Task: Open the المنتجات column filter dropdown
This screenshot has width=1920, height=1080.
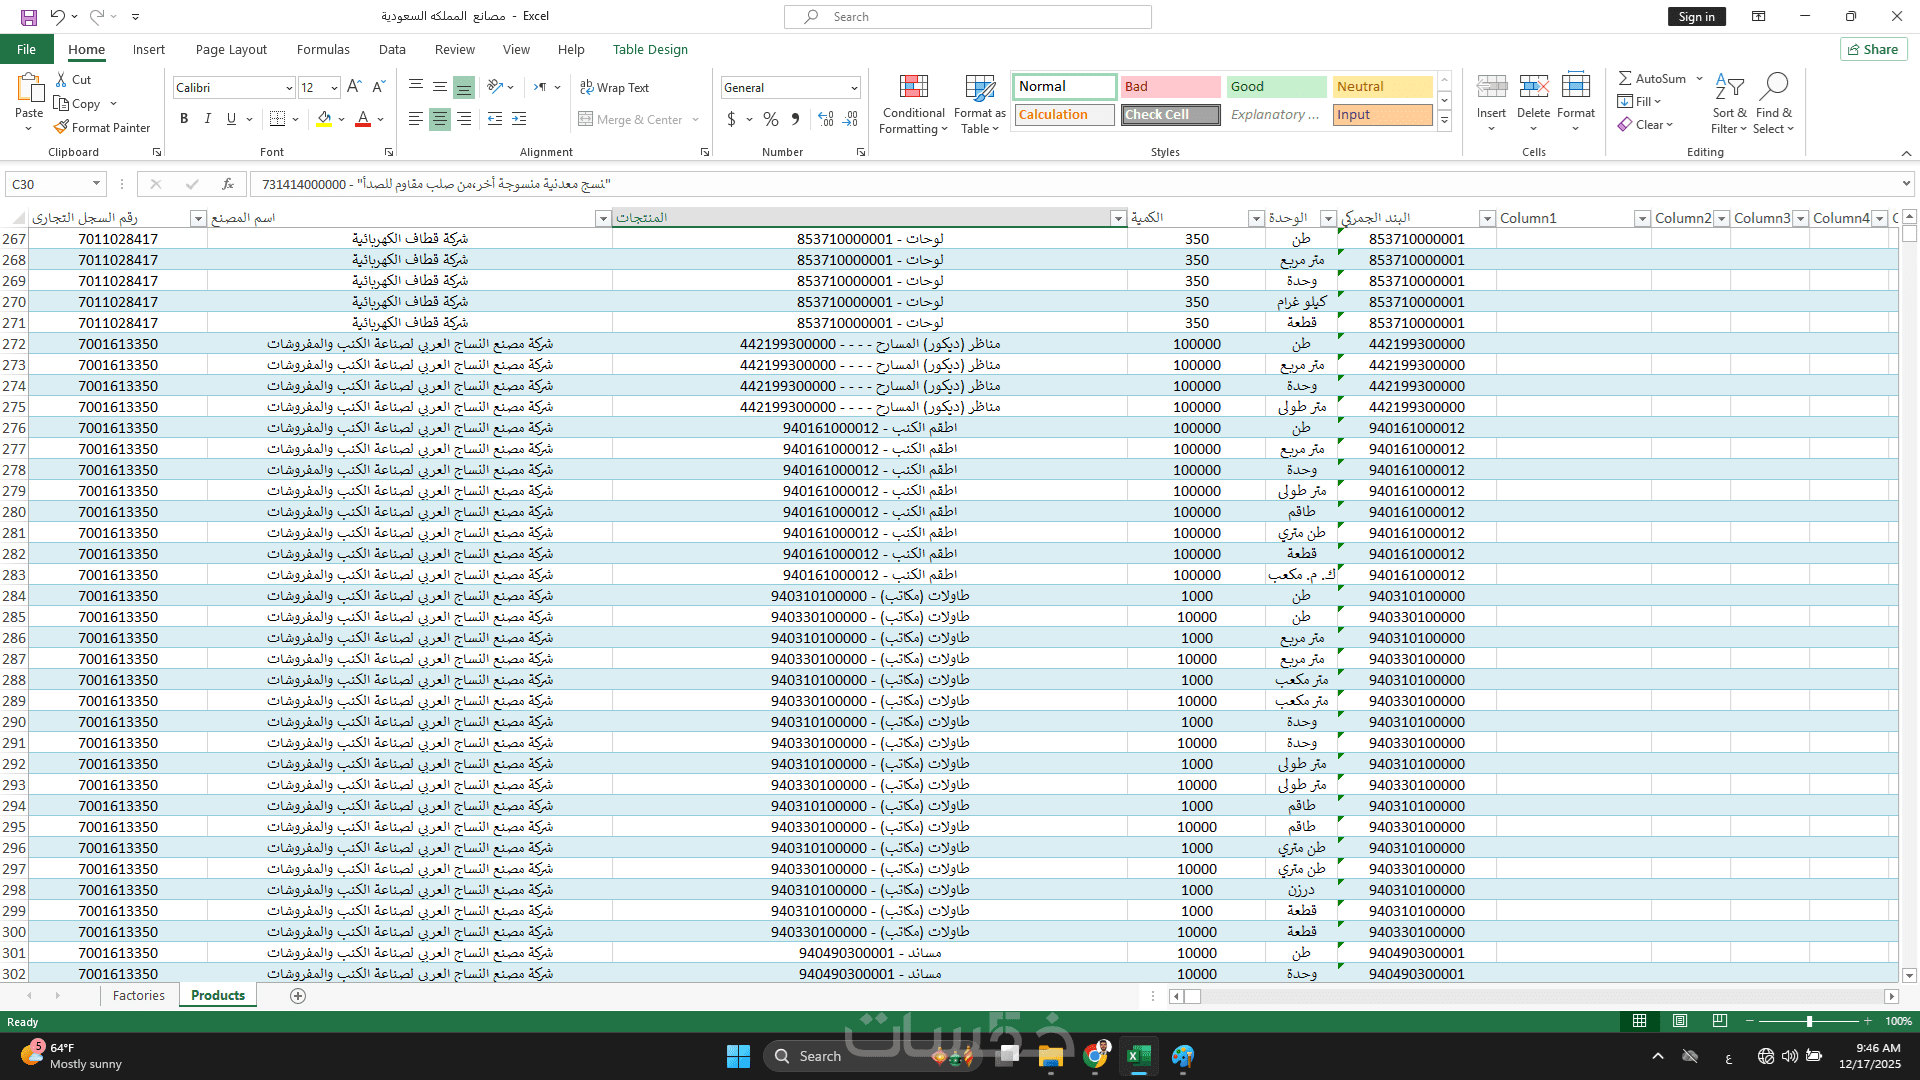Action: 1118,218
